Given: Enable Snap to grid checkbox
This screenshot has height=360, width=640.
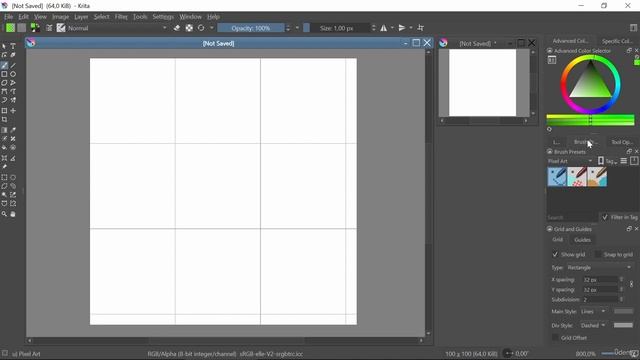Looking at the screenshot, I should [x=598, y=254].
